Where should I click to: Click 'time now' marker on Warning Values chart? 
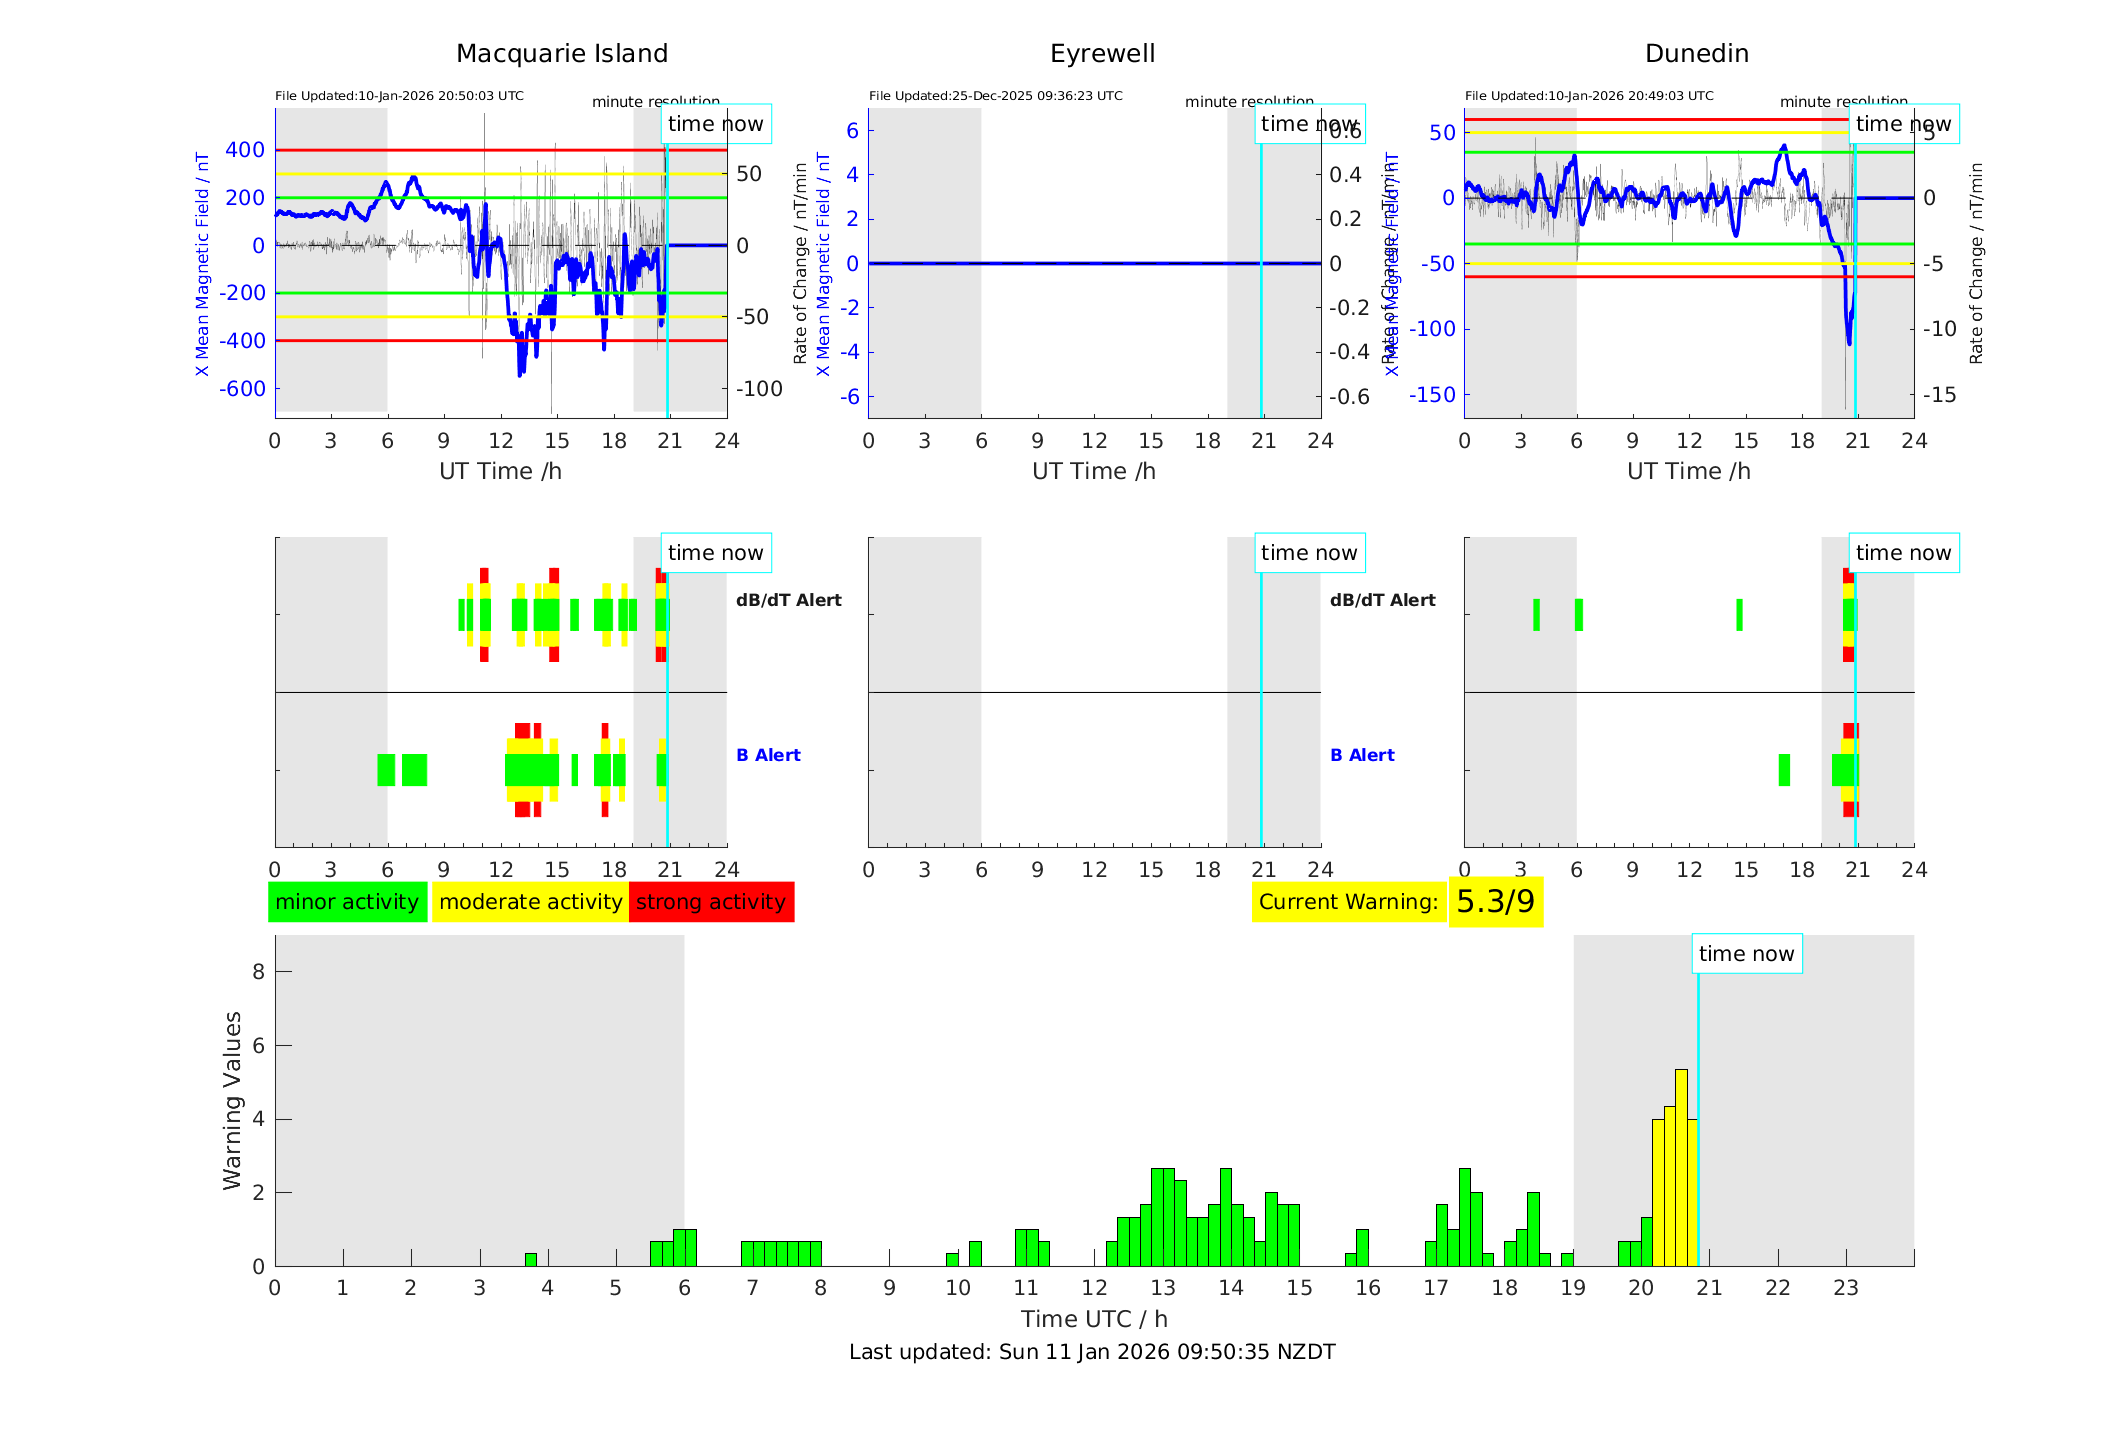click(x=1746, y=954)
